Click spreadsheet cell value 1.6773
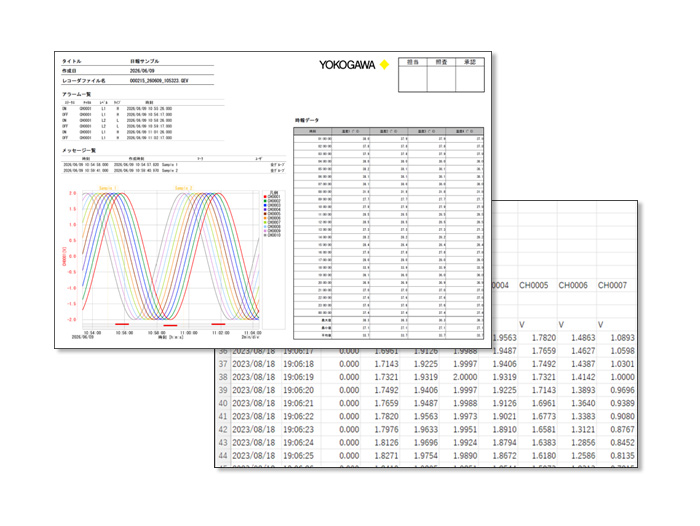700x526 pixels. [x=544, y=417]
